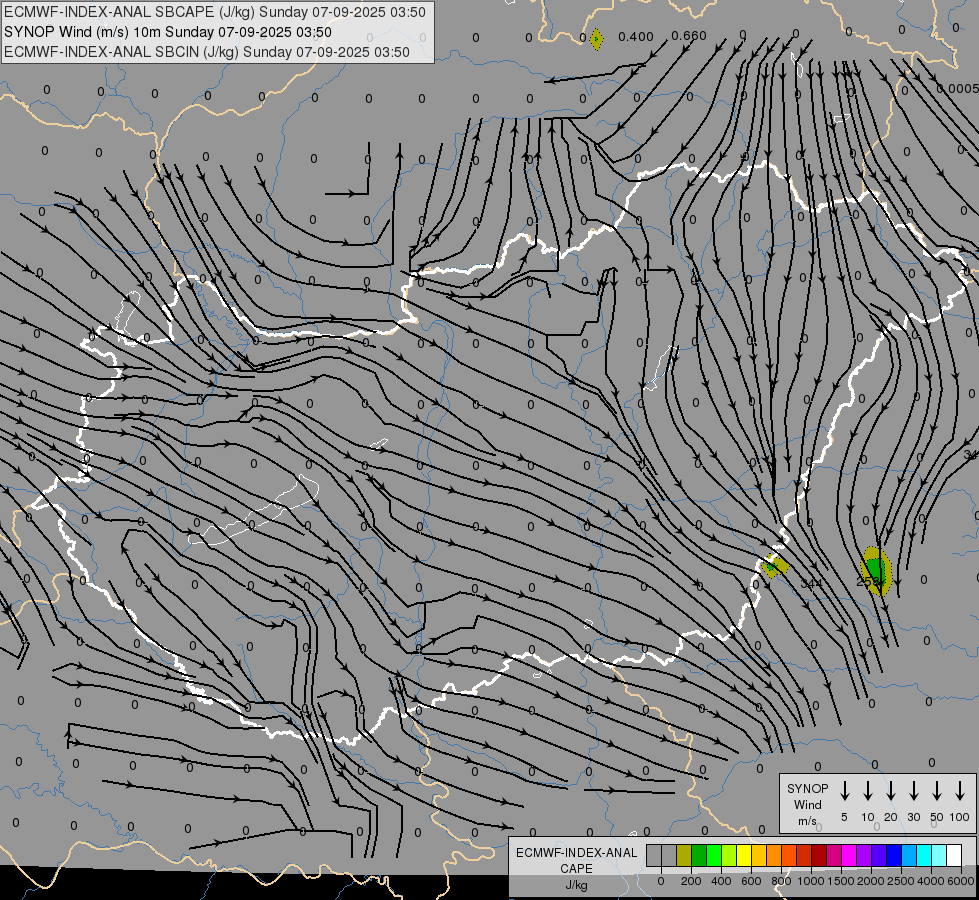Click the 2000 tick label on colour scale
Viewport: 979px width, 900px height.
(x=871, y=881)
